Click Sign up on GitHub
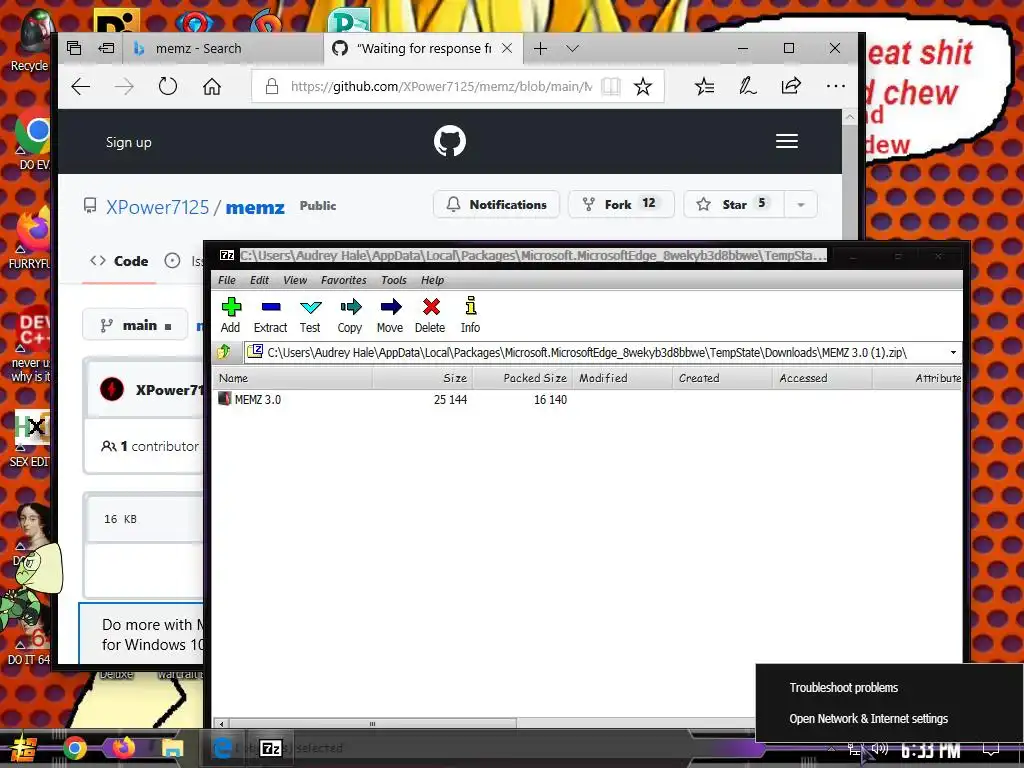Viewport: 1024px width, 768px height. pos(129,142)
